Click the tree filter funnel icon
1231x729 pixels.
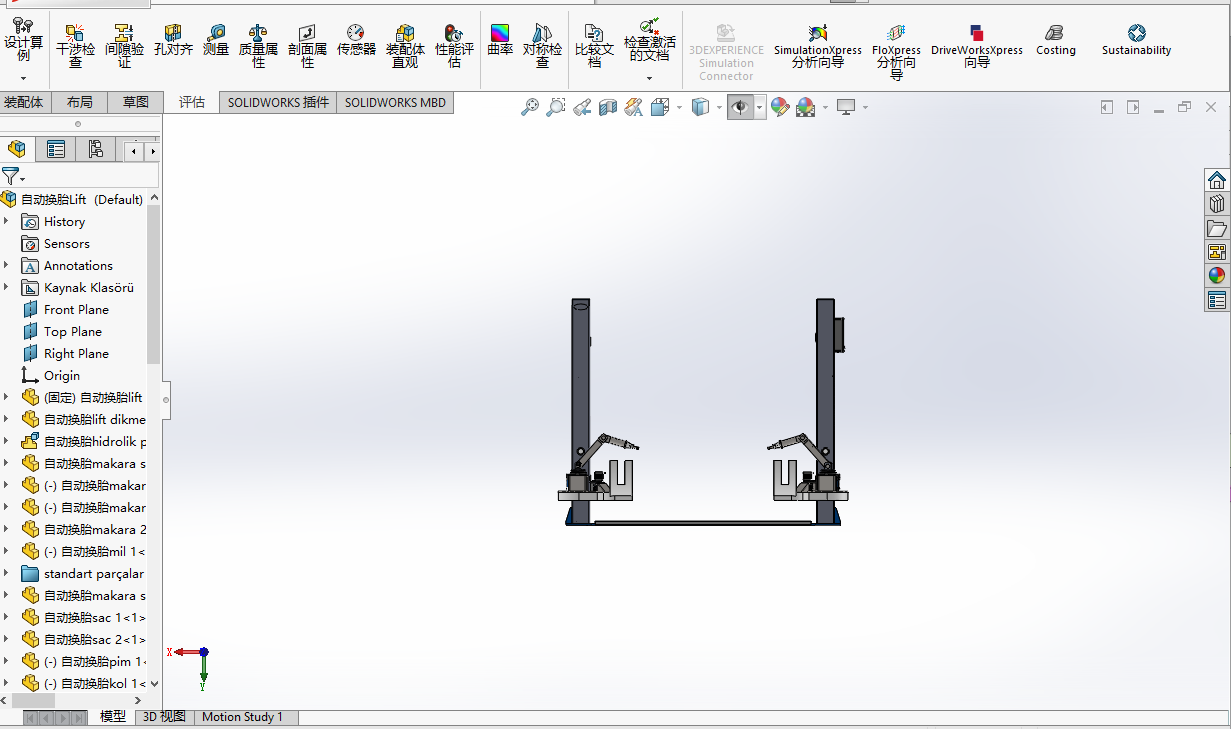11,176
